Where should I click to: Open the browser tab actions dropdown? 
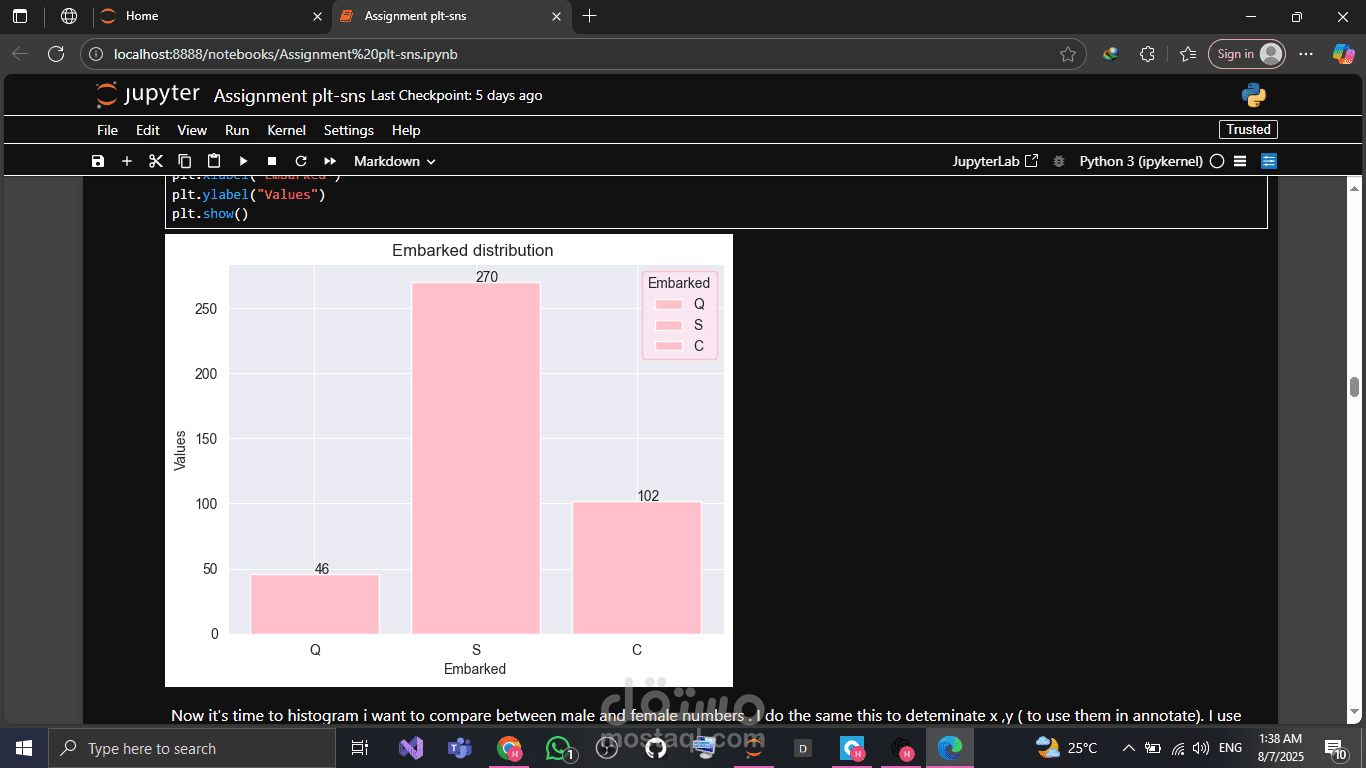19,16
